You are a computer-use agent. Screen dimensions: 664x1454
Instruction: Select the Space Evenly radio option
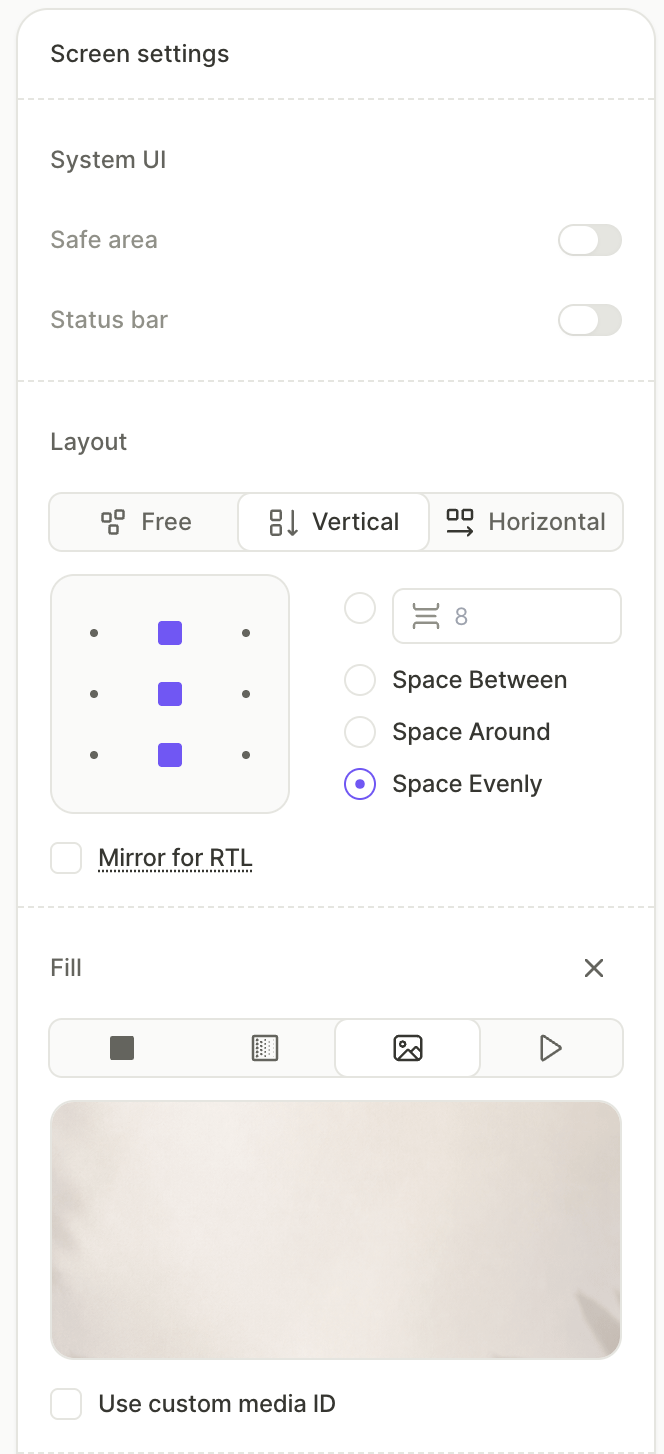click(360, 784)
